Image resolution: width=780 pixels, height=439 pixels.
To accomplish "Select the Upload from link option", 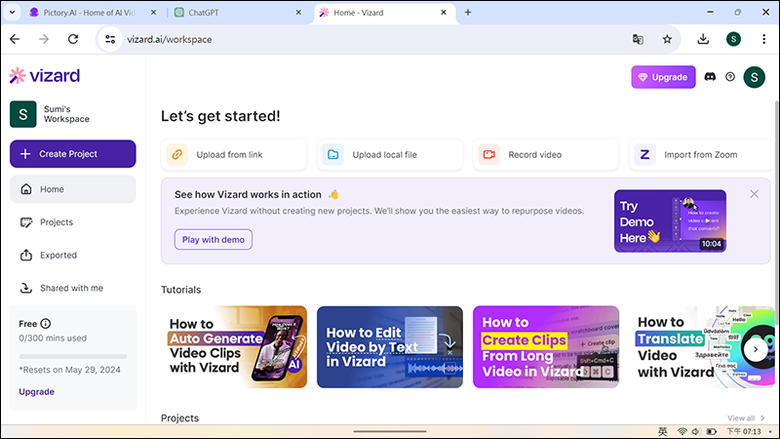I will 234,155.
